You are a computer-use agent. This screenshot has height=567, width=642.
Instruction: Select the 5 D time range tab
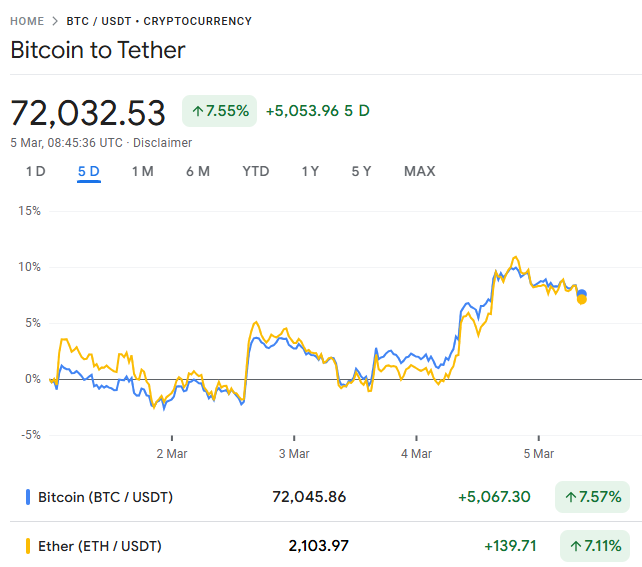(89, 171)
